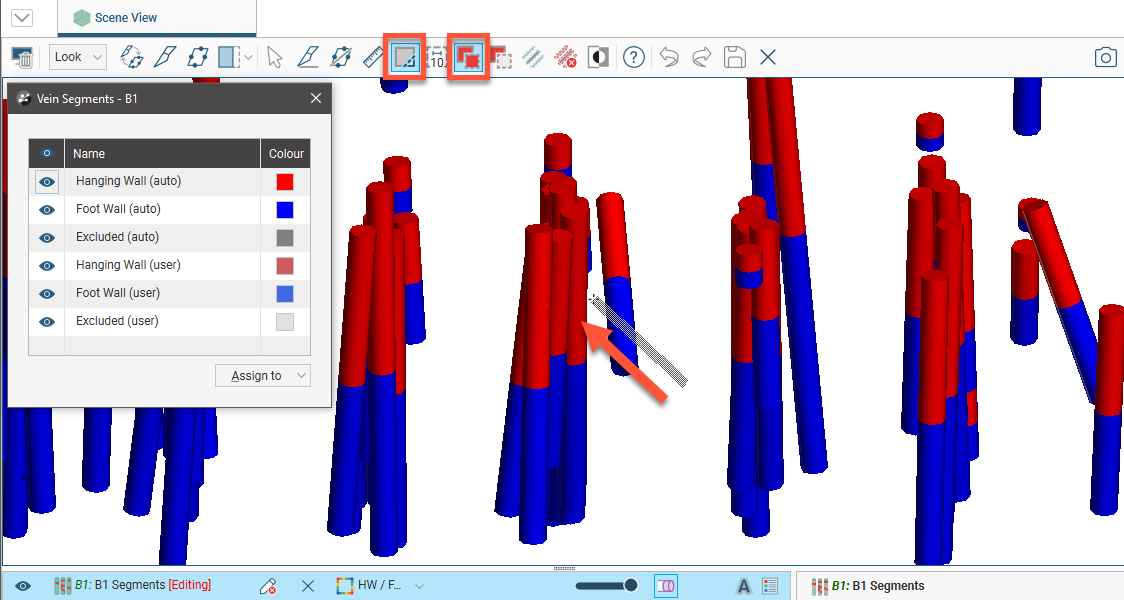Toggle B1 Segments visibility in shape list
1124x600 pixels.
point(23,586)
